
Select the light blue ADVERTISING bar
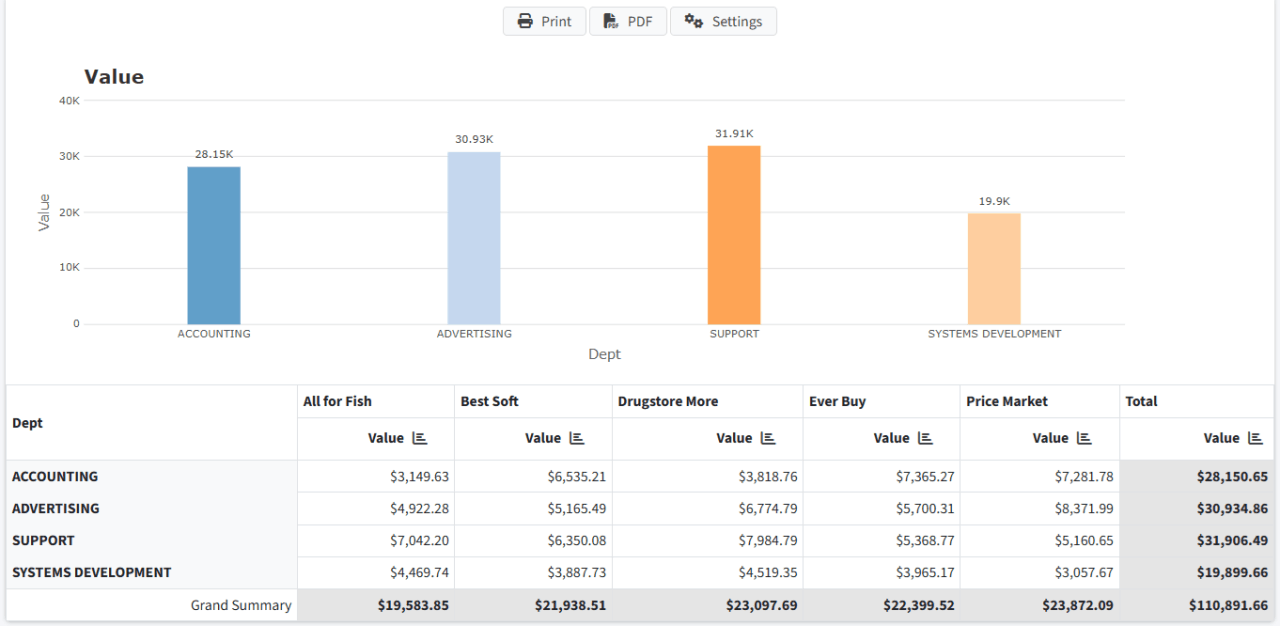474,238
